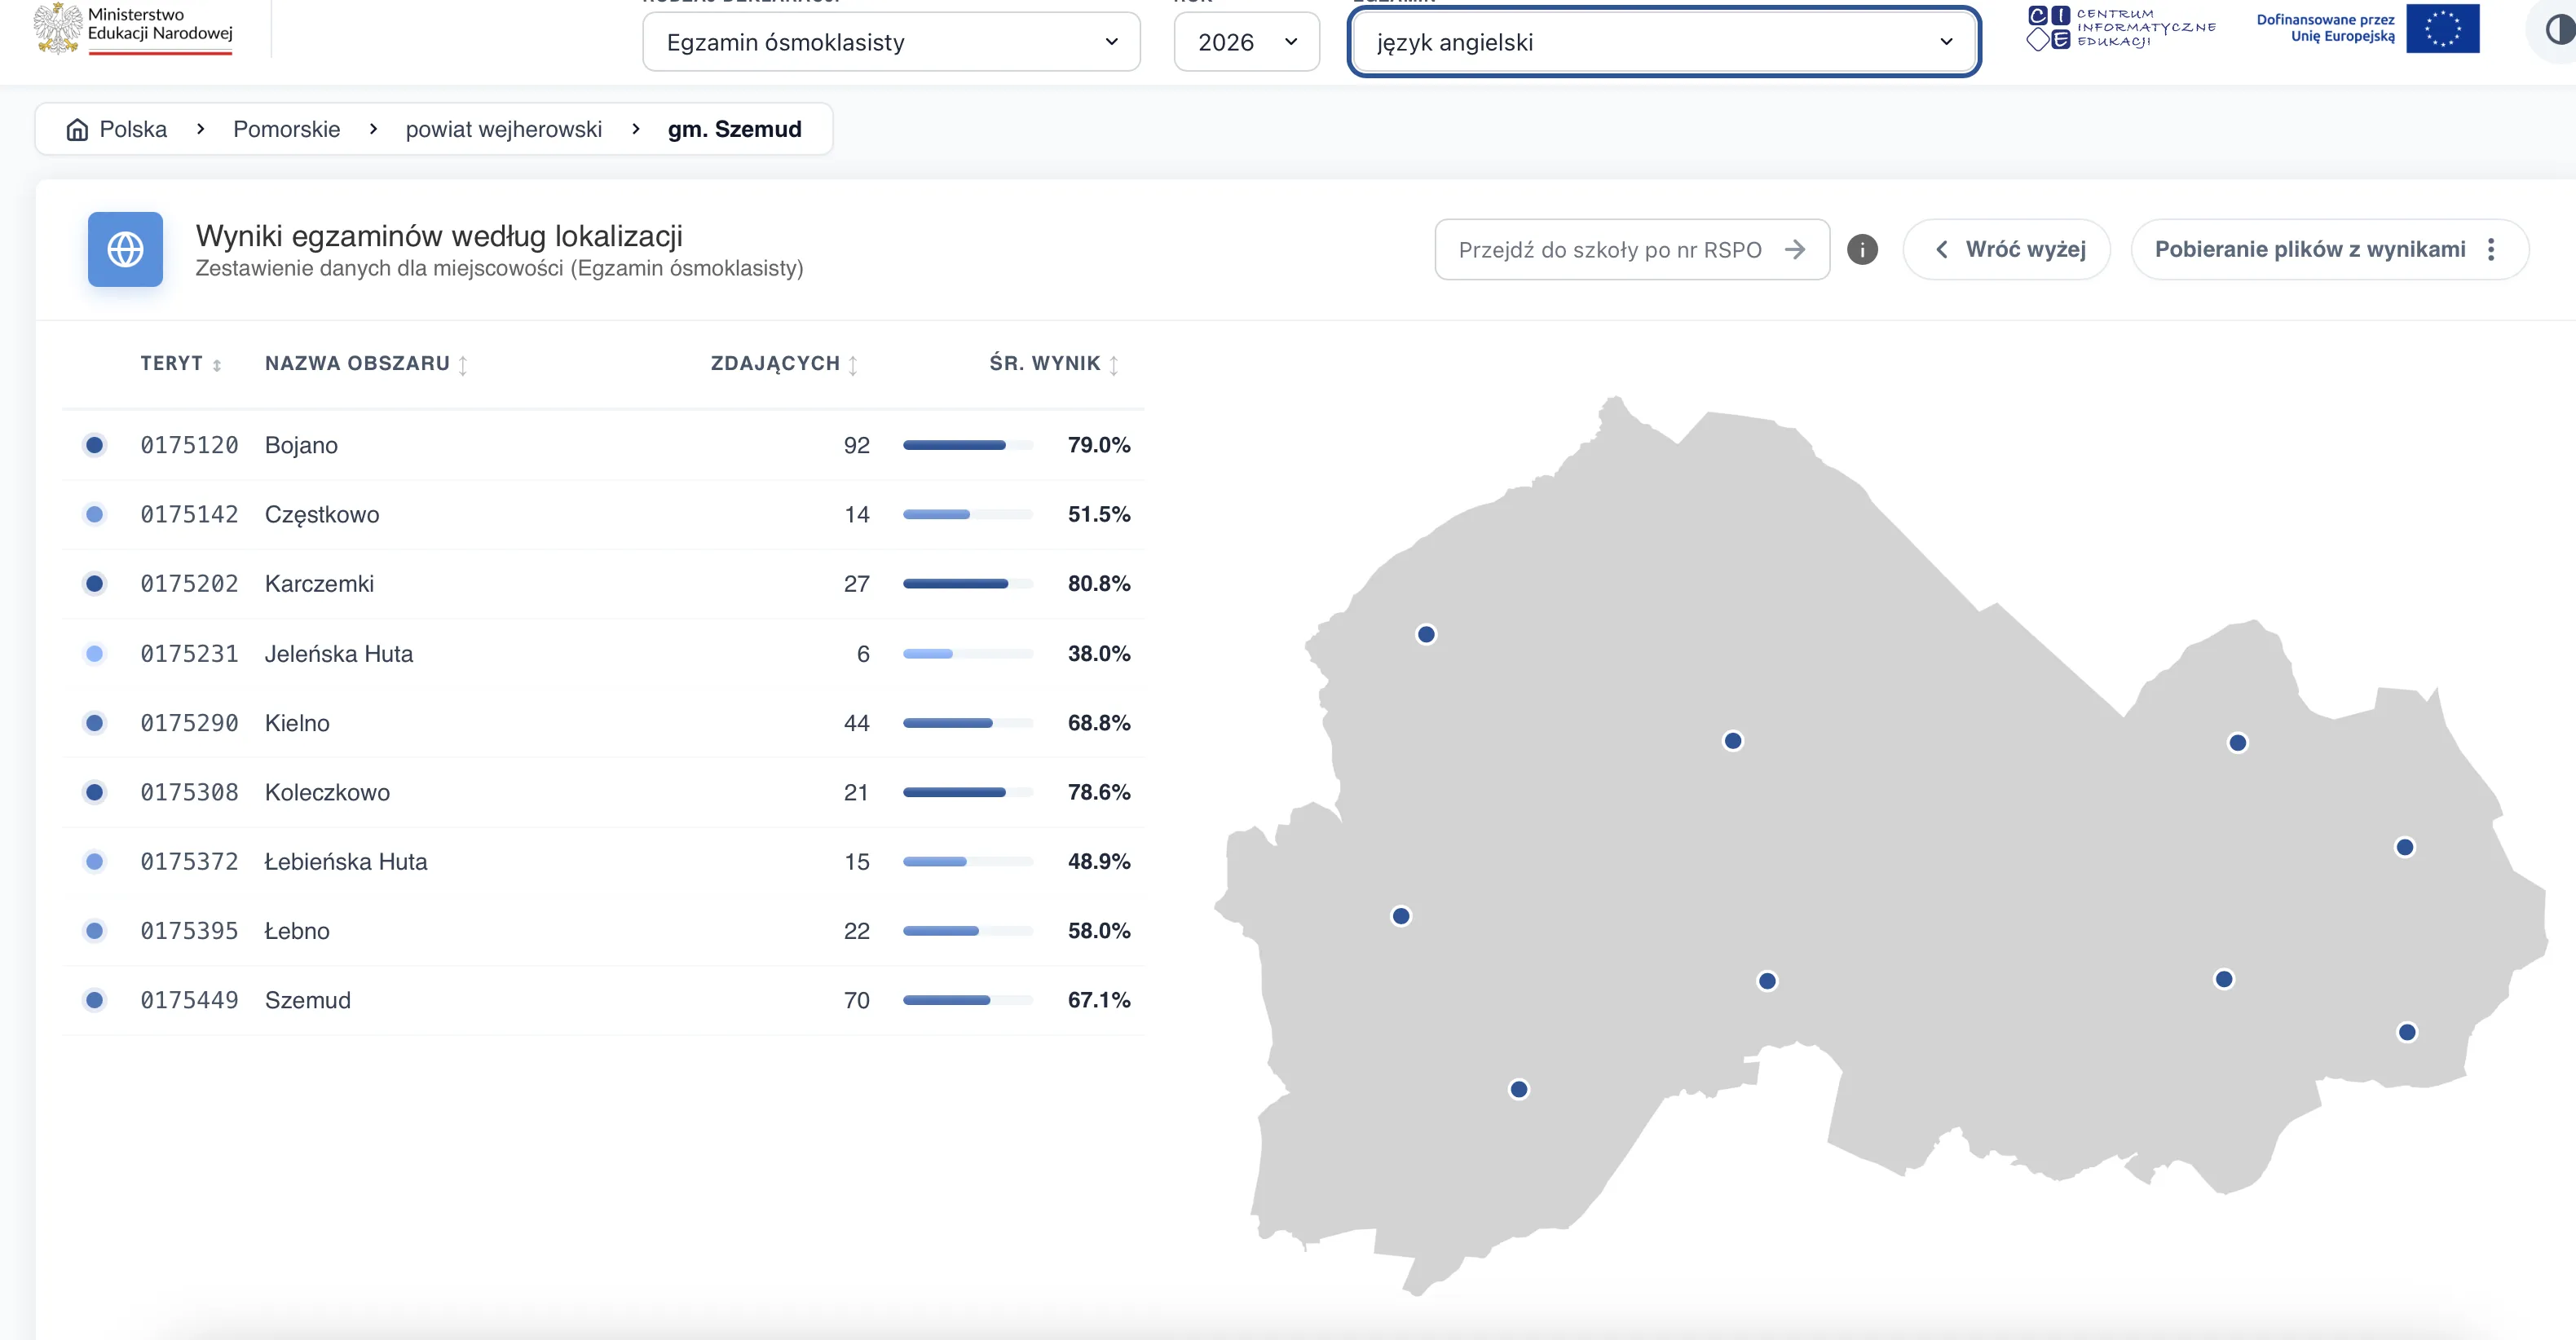Click the Szemud score progress bar
Screen dimensions: 2576x1340
point(967,1000)
